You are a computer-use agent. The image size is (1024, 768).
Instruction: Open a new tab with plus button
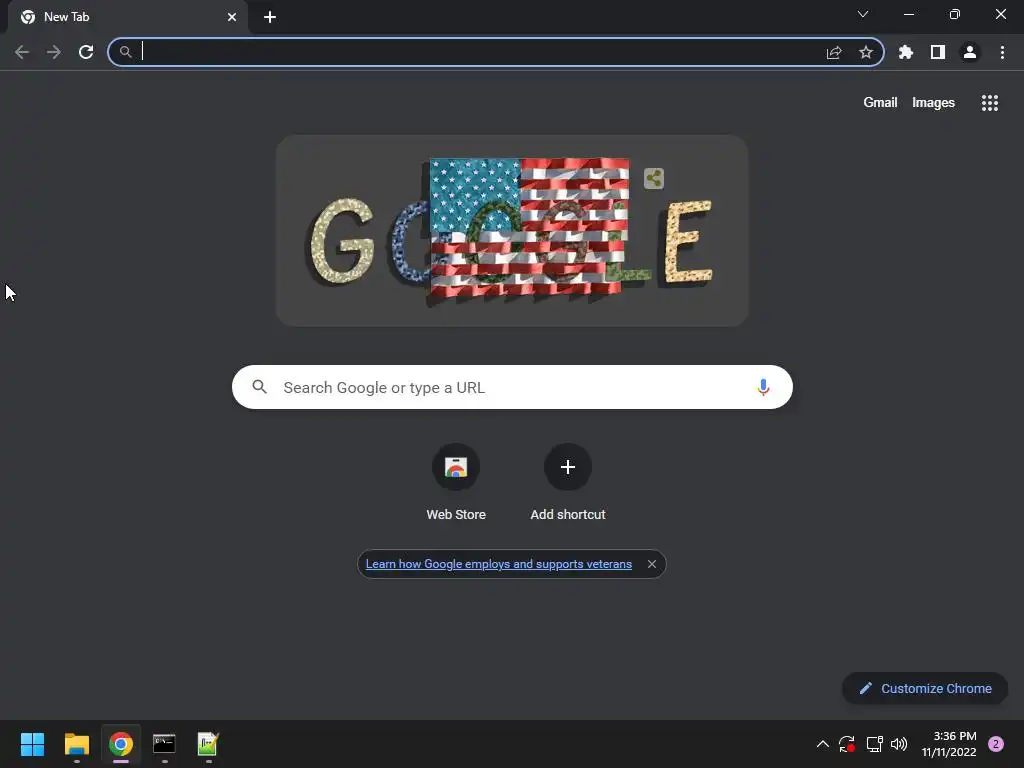[270, 17]
